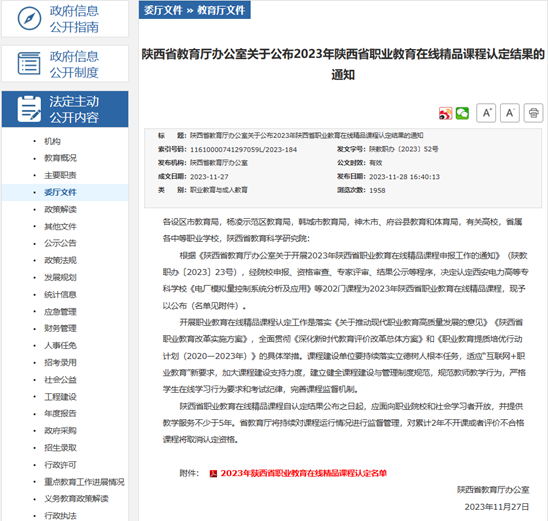Click the article headline title
The height and width of the screenshot is (521, 548).
coord(343,64)
